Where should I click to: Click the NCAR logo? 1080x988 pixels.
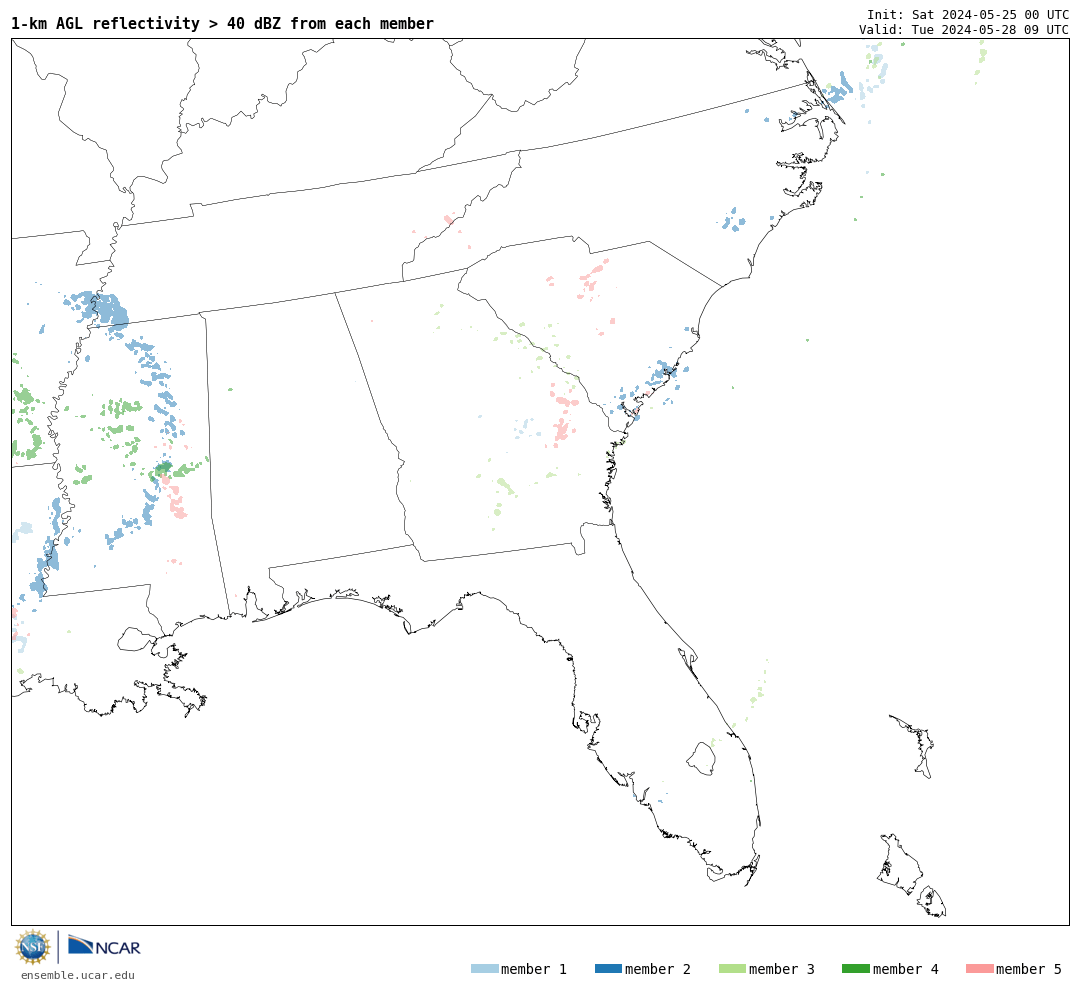105,945
